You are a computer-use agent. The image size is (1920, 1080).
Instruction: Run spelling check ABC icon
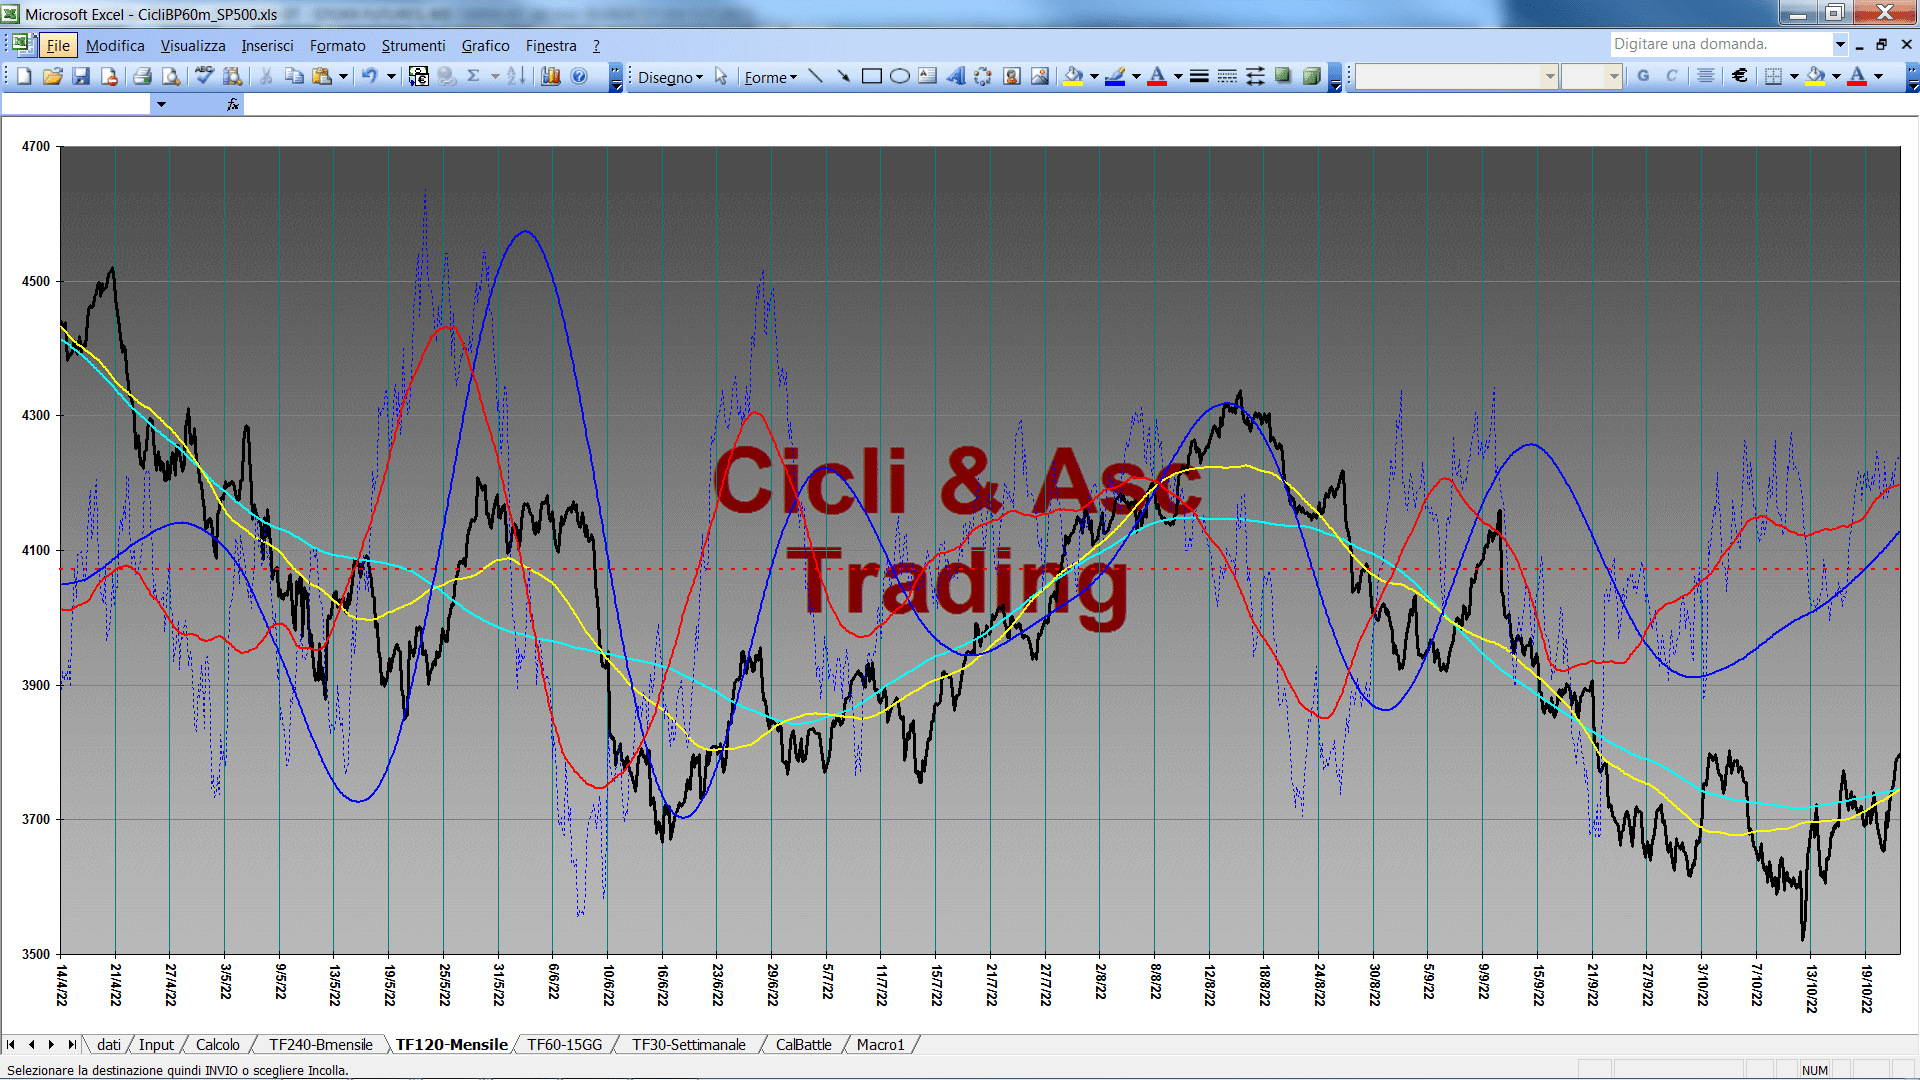[204, 76]
